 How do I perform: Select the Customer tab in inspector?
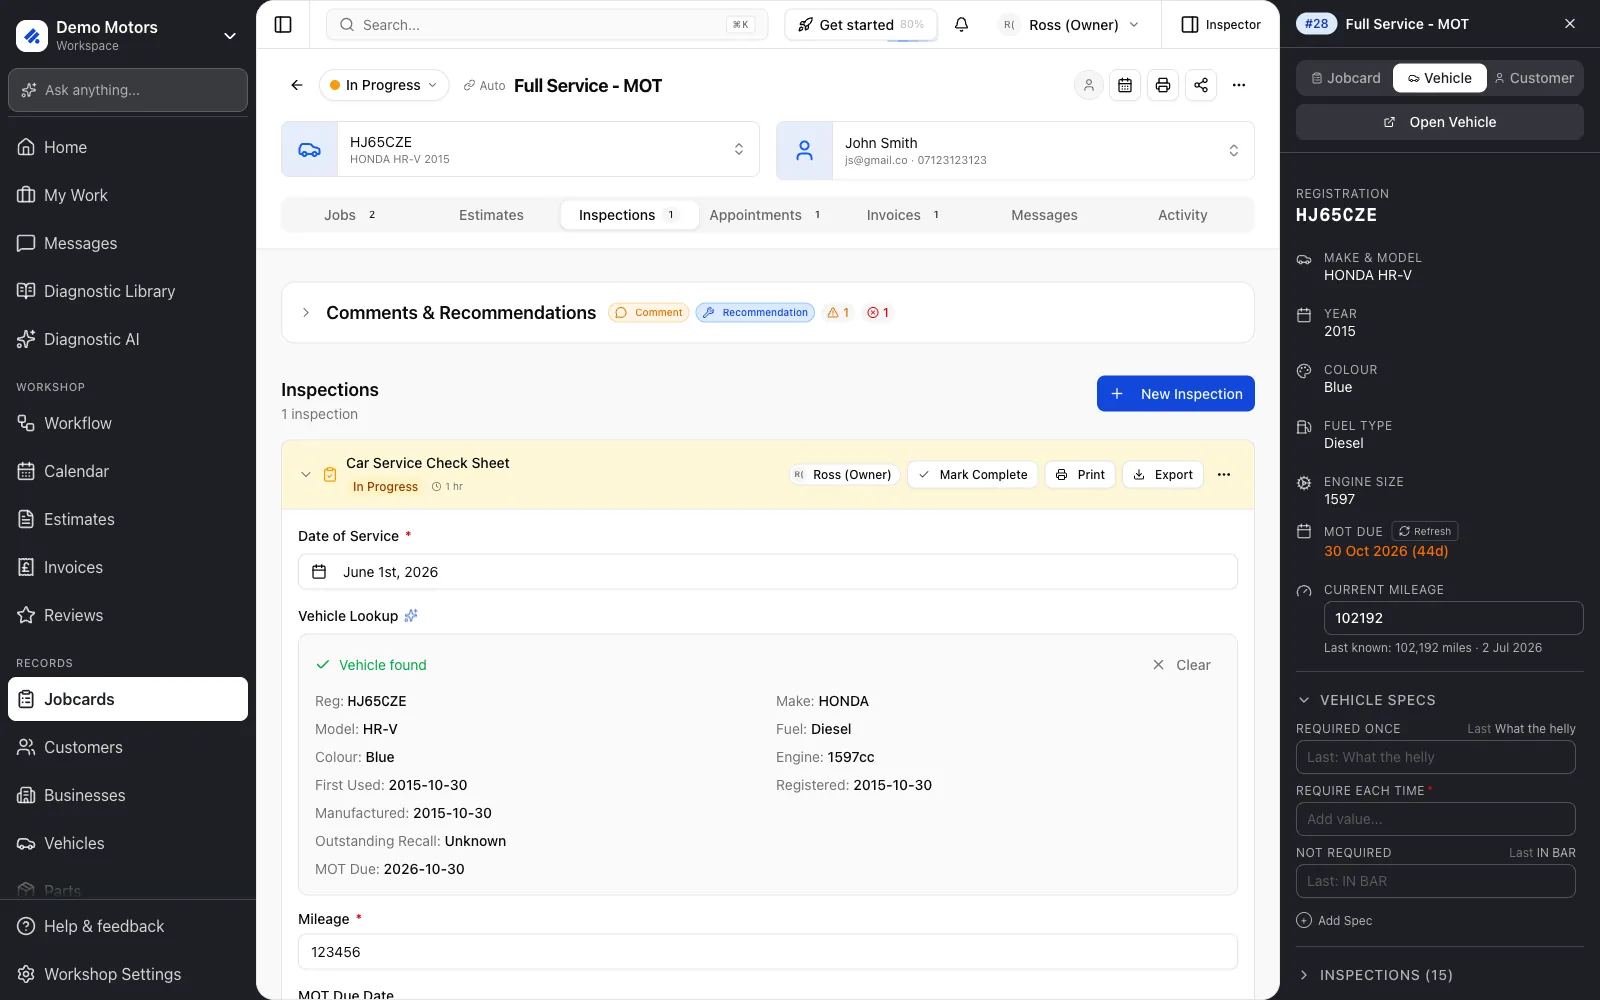pos(1534,78)
